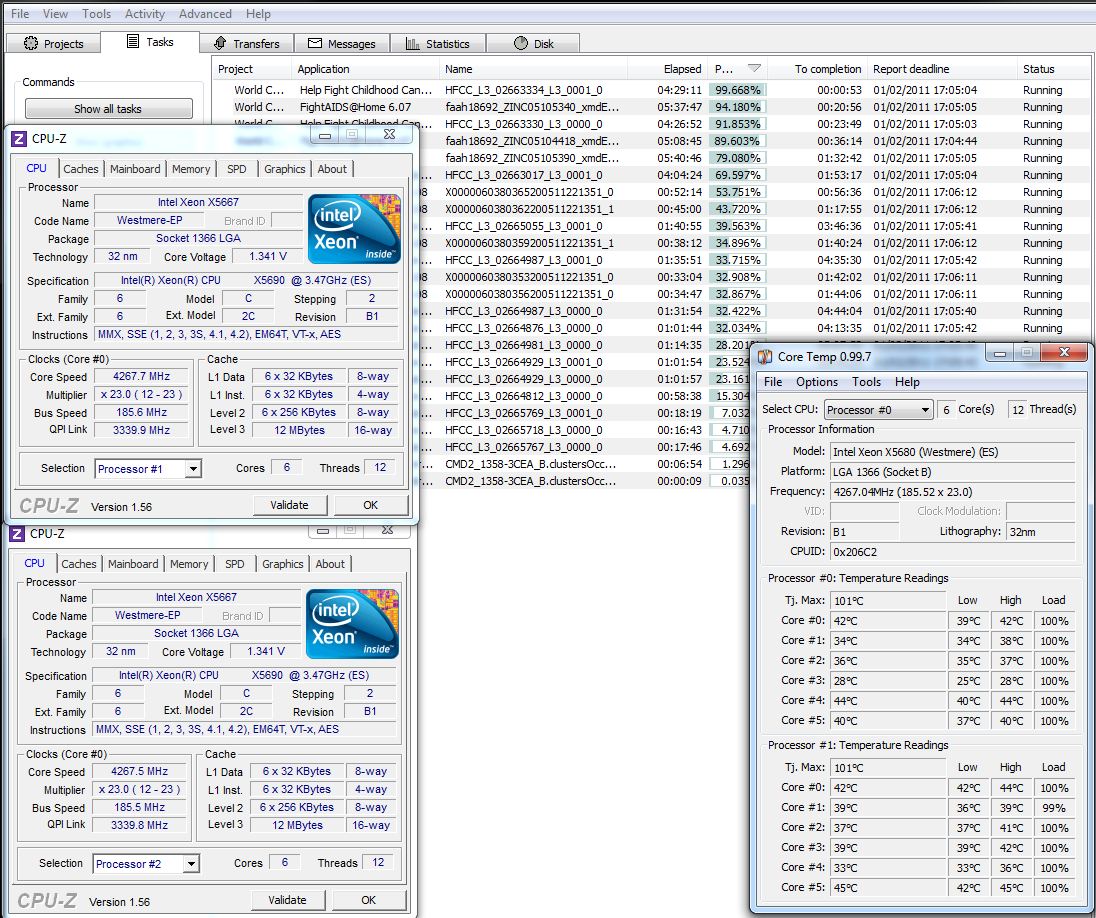This screenshot has width=1096, height=918.
Task: Click the top CPU-Z title bar Z icon
Action: click(19, 138)
